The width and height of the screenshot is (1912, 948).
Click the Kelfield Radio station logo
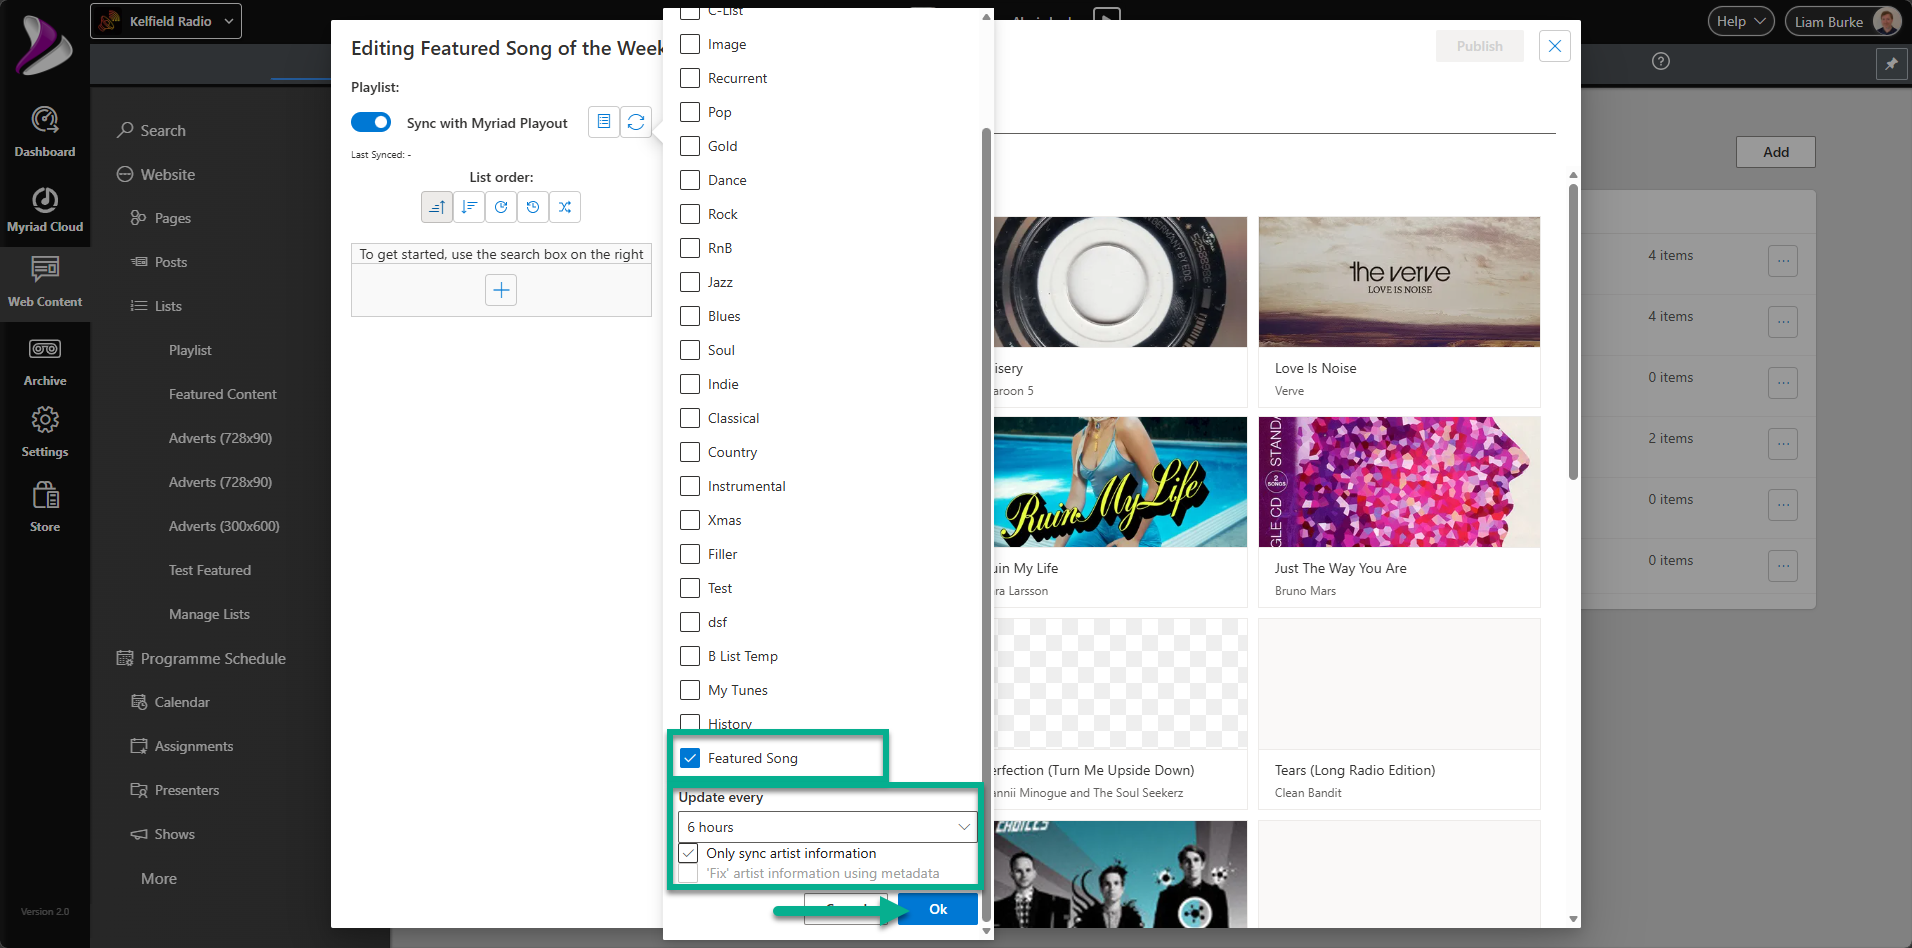click(110, 21)
